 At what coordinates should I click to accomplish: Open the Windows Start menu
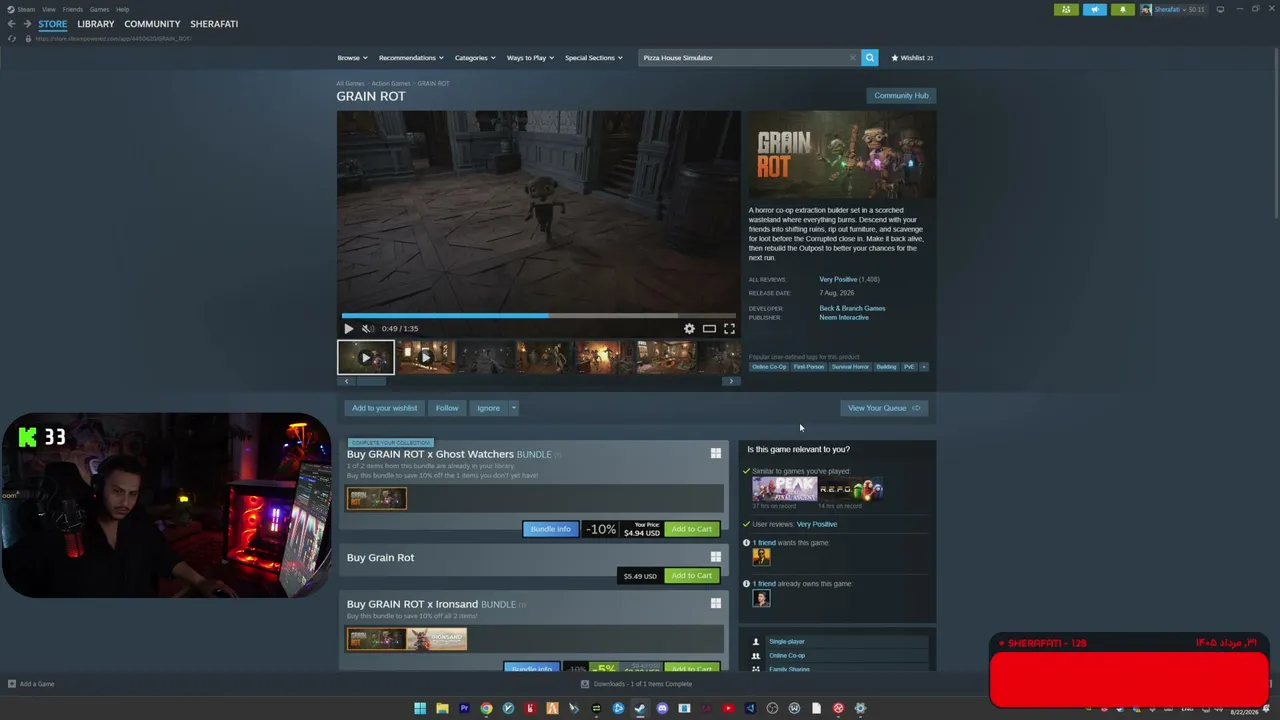(x=420, y=709)
